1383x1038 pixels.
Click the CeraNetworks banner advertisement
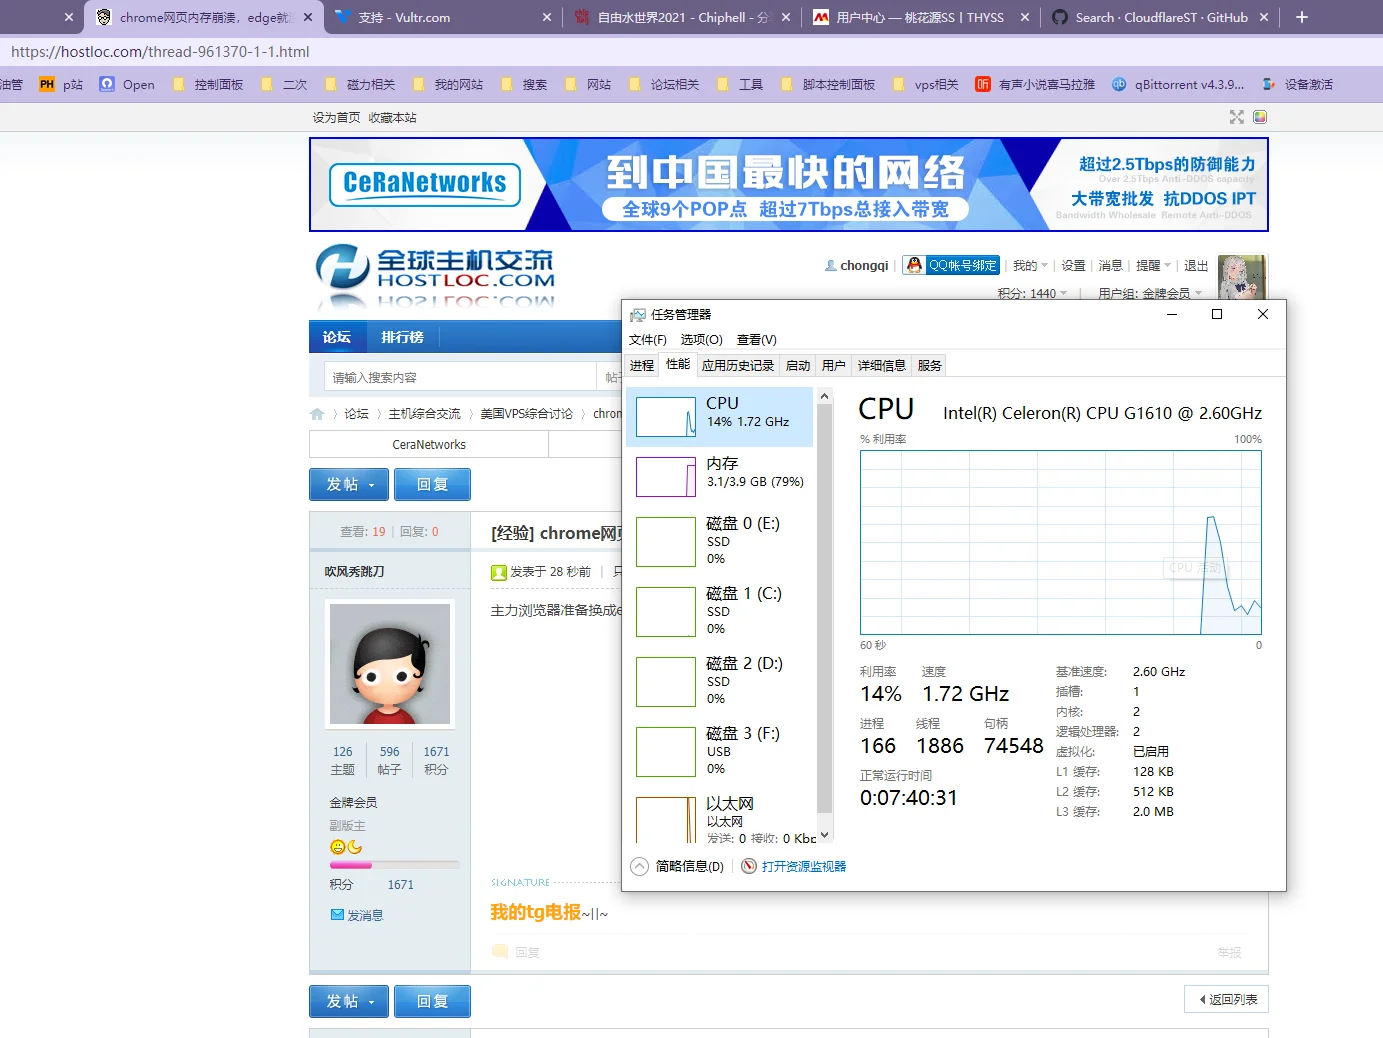pos(789,185)
